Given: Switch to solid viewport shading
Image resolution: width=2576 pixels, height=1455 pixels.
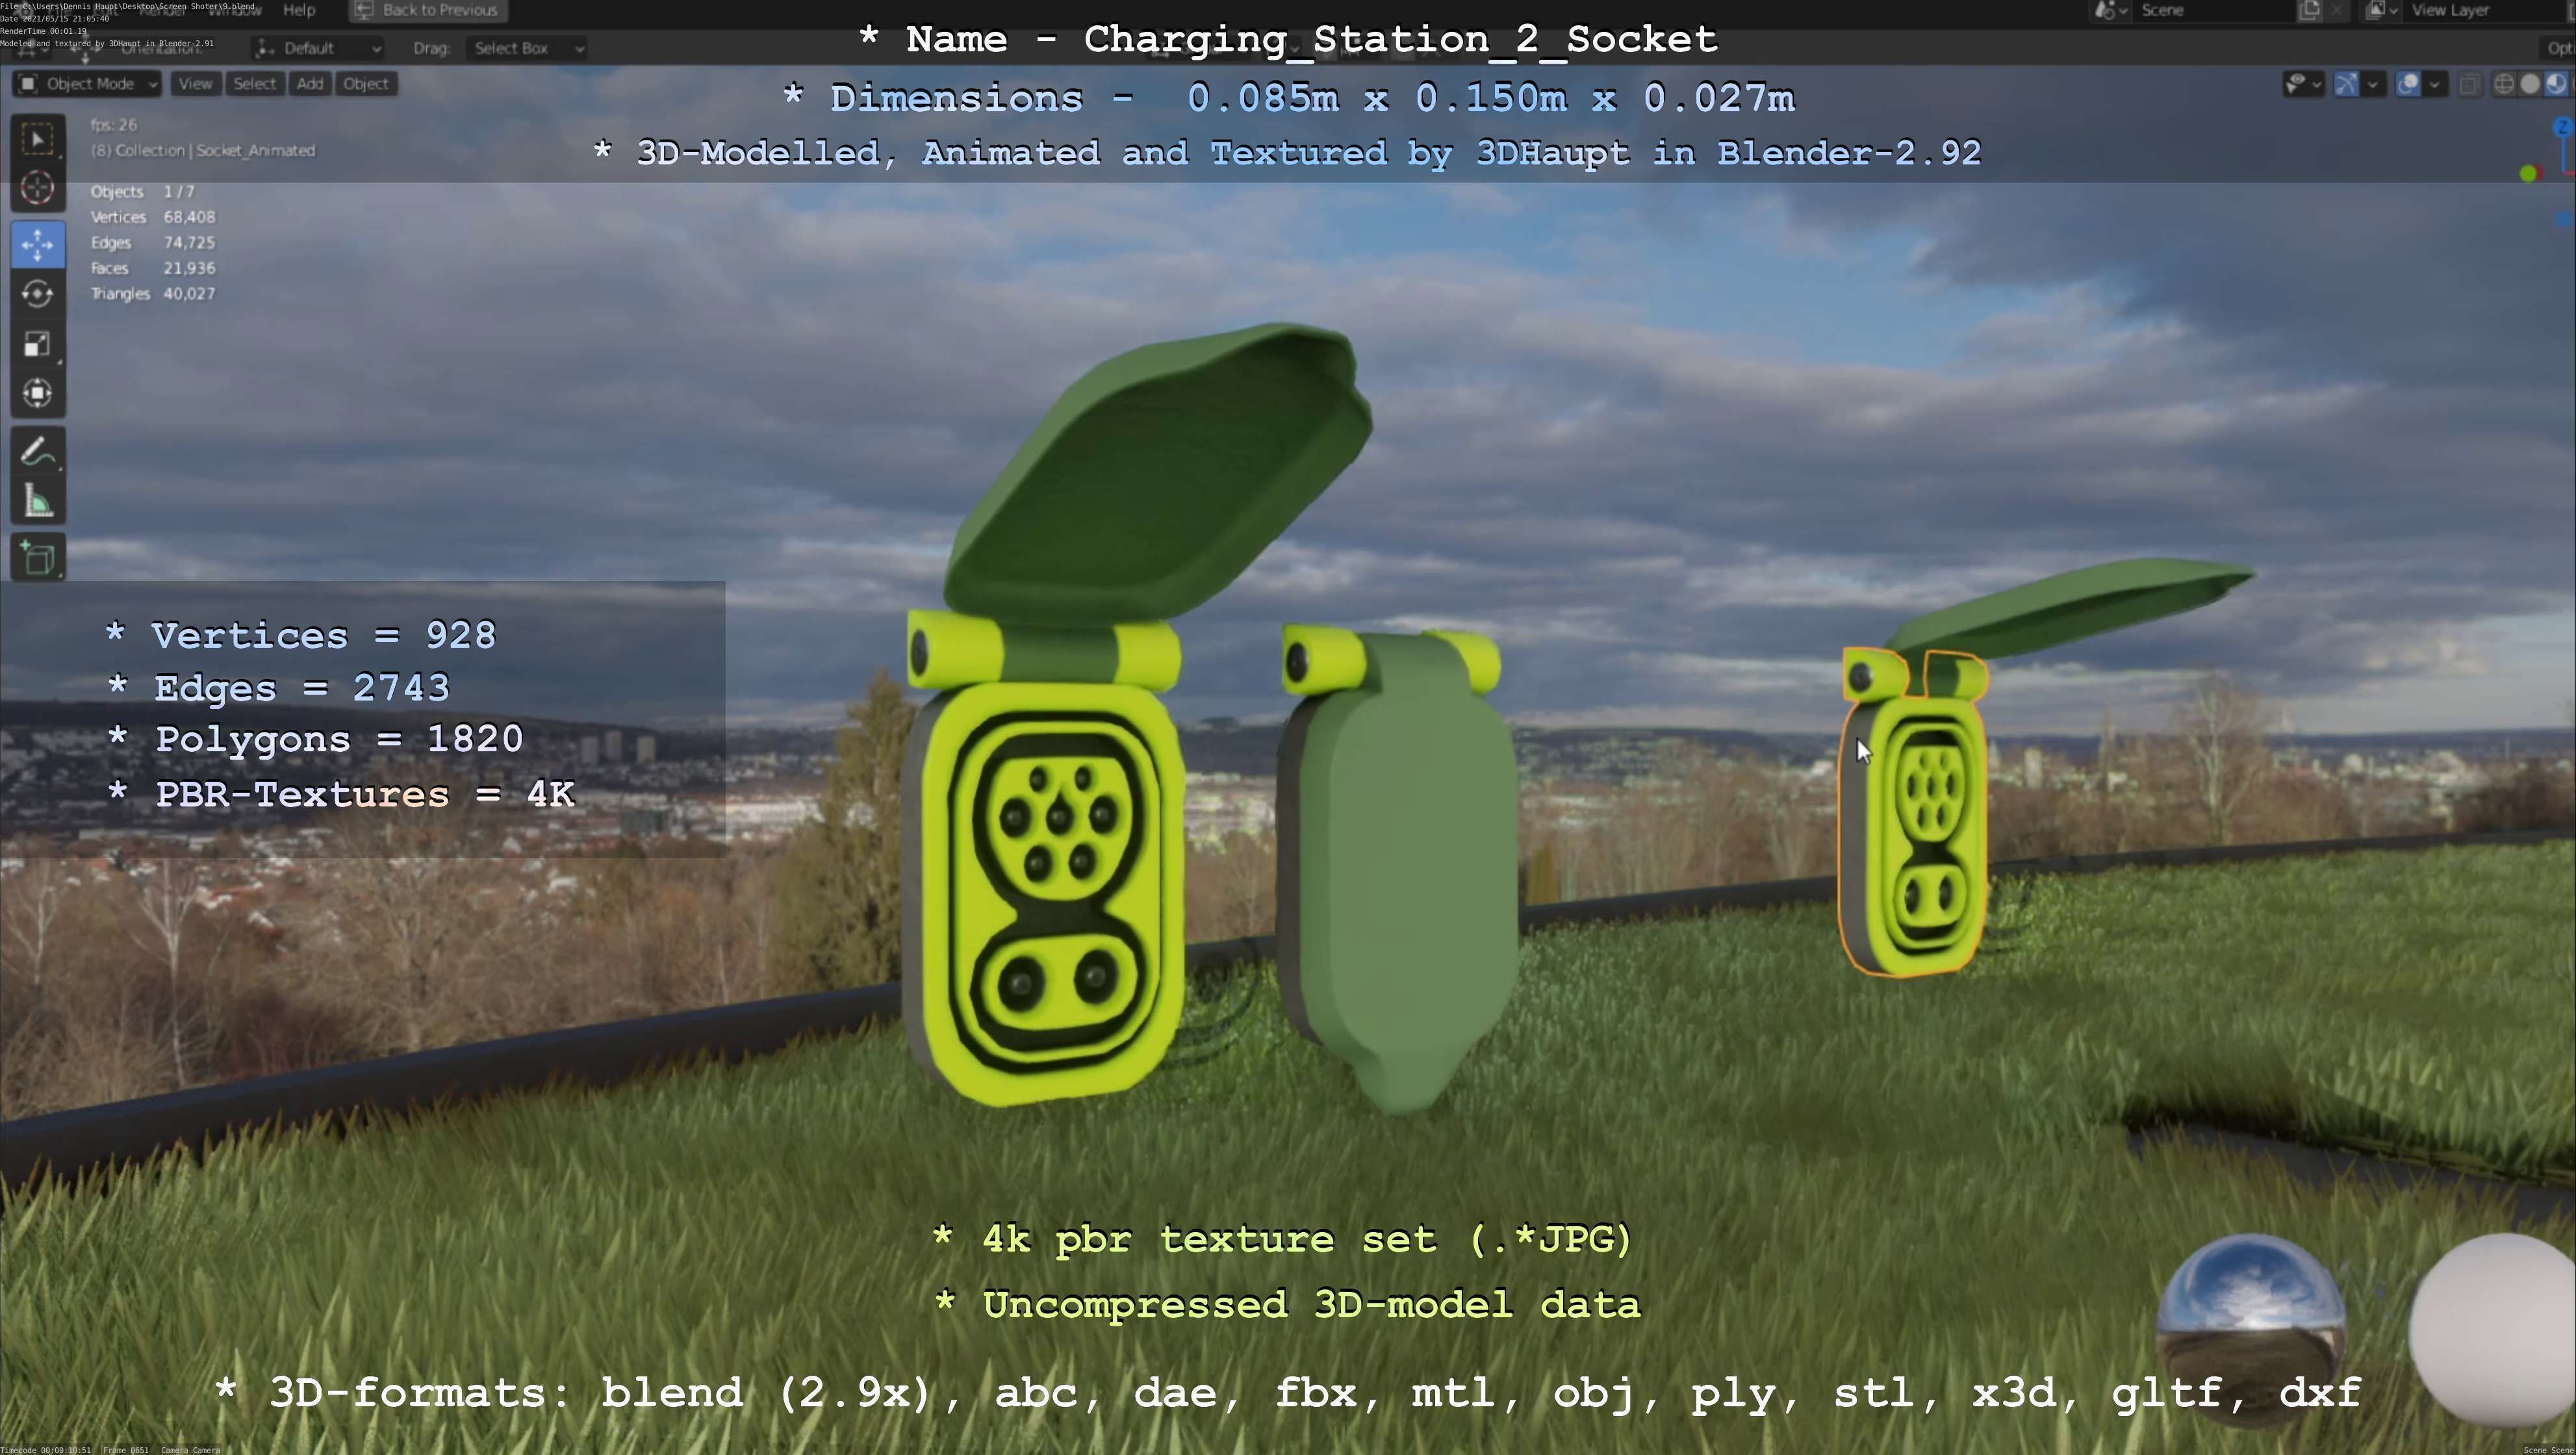Looking at the screenshot, I should (2530, 84).
